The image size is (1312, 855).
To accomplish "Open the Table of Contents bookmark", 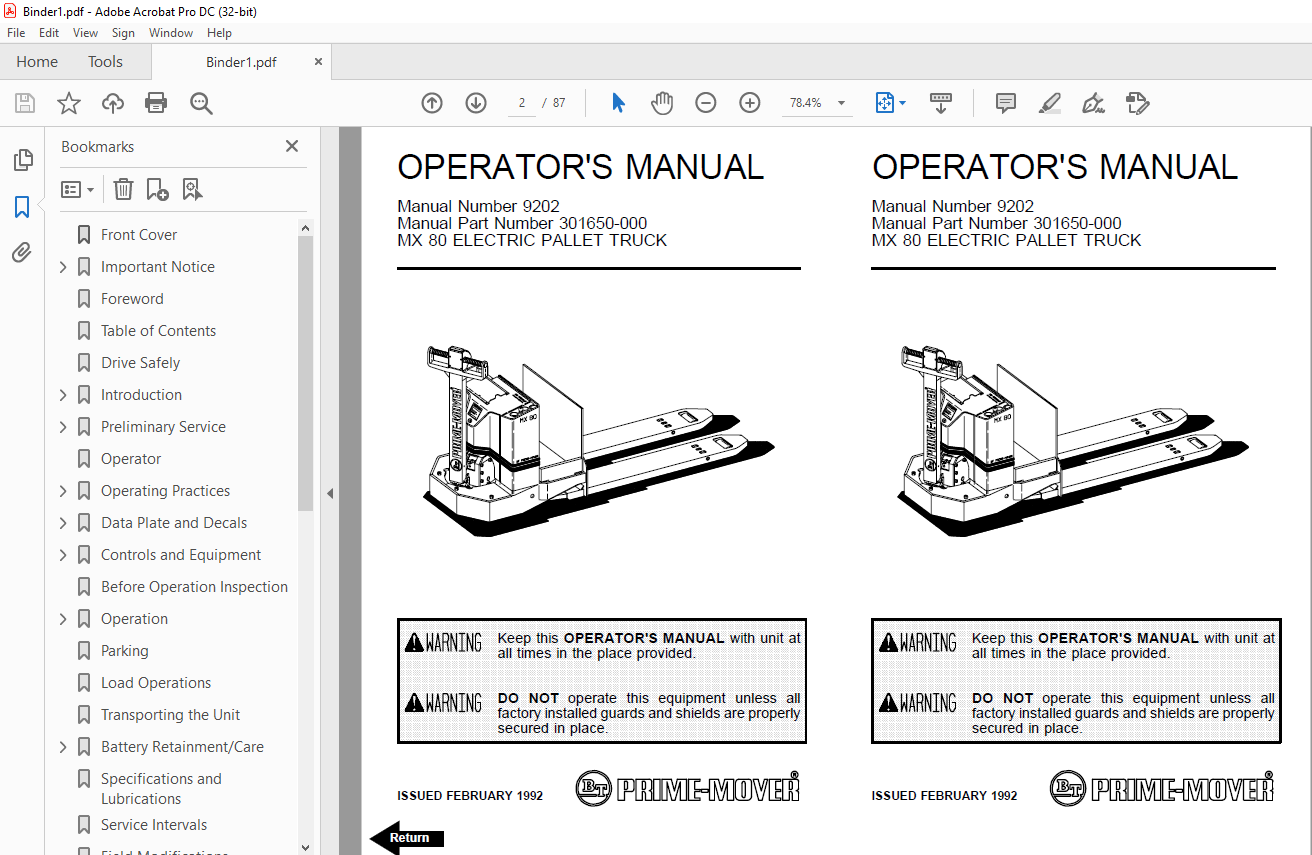I will tap(158, 331).
